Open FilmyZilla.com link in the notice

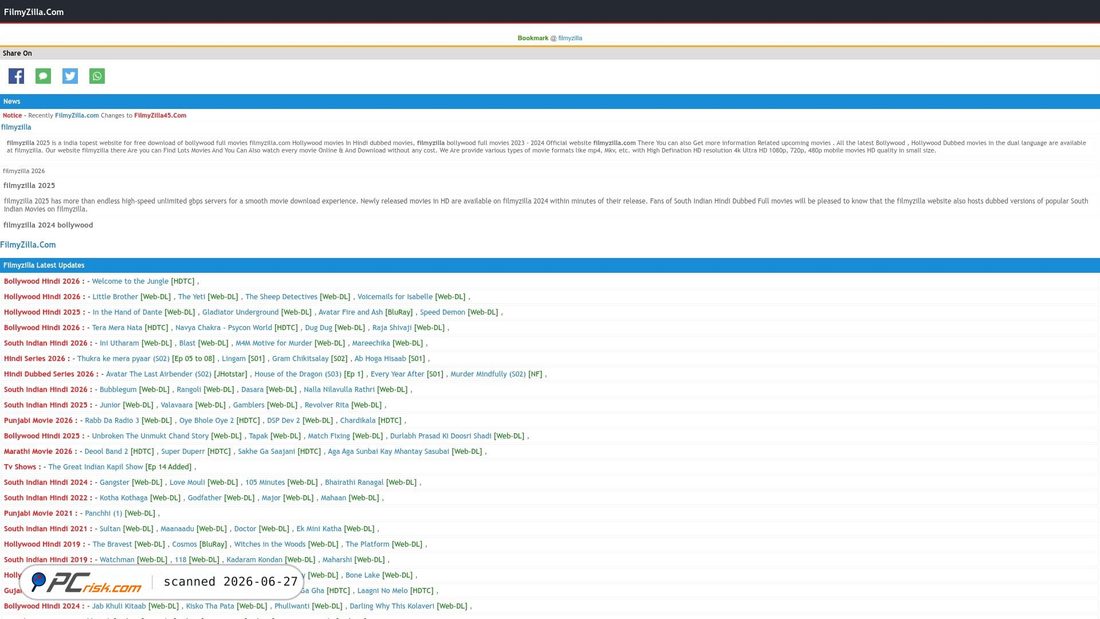[76, 115]
